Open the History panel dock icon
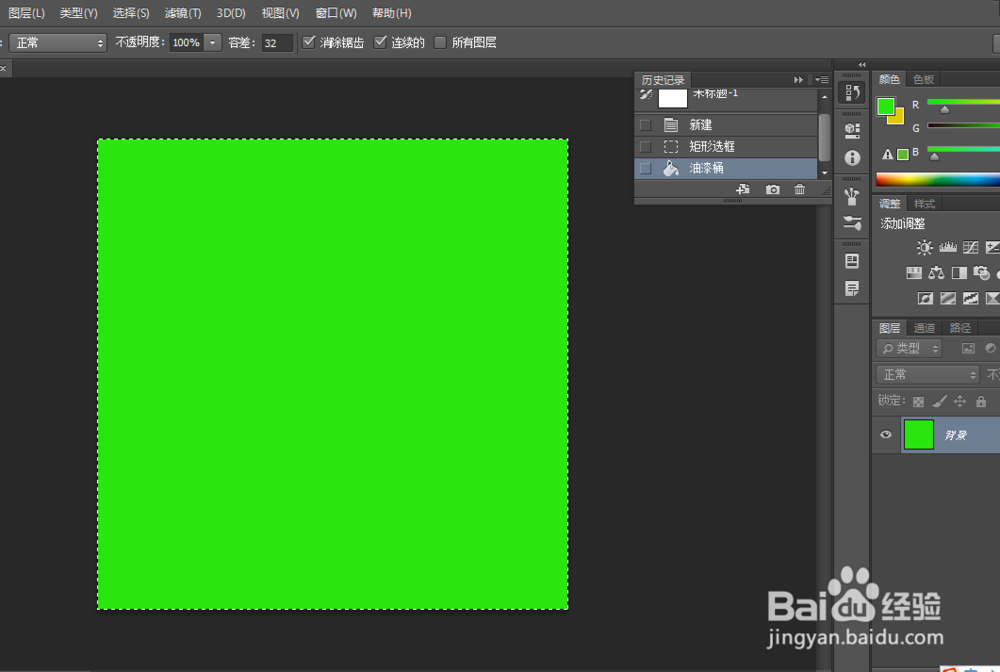 tap(852, 93)
